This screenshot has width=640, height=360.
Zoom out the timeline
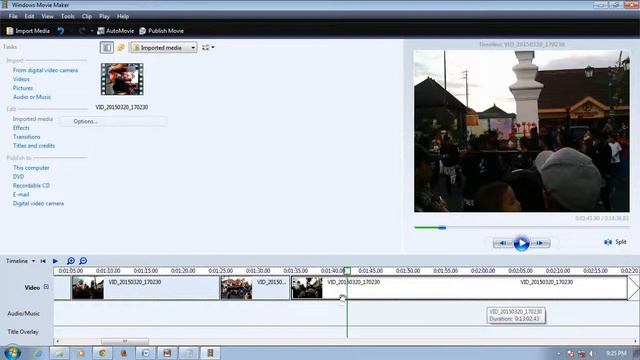pyautogui.click(x=83, y=261)
